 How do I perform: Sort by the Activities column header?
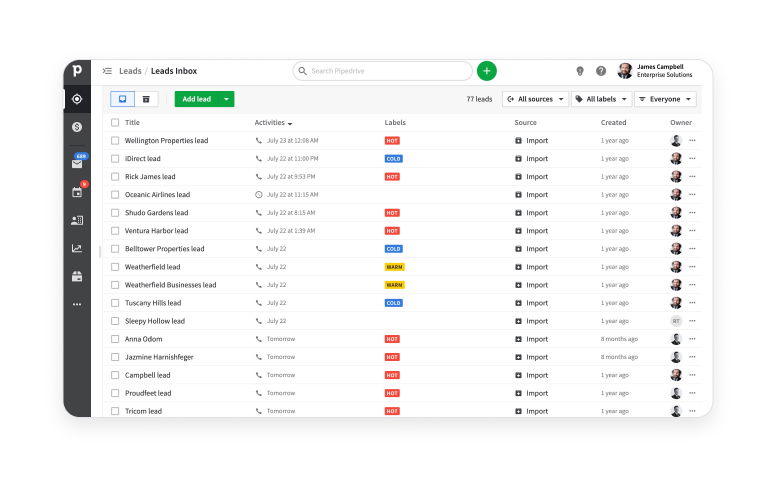point(273,122)
